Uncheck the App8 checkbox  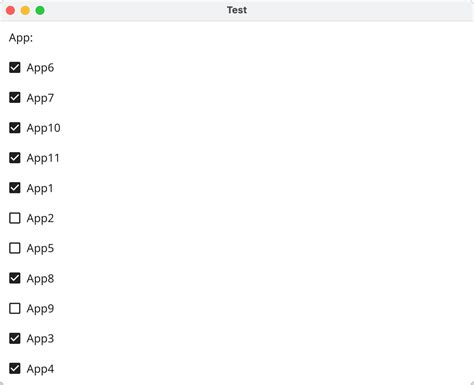coord(15,278)
